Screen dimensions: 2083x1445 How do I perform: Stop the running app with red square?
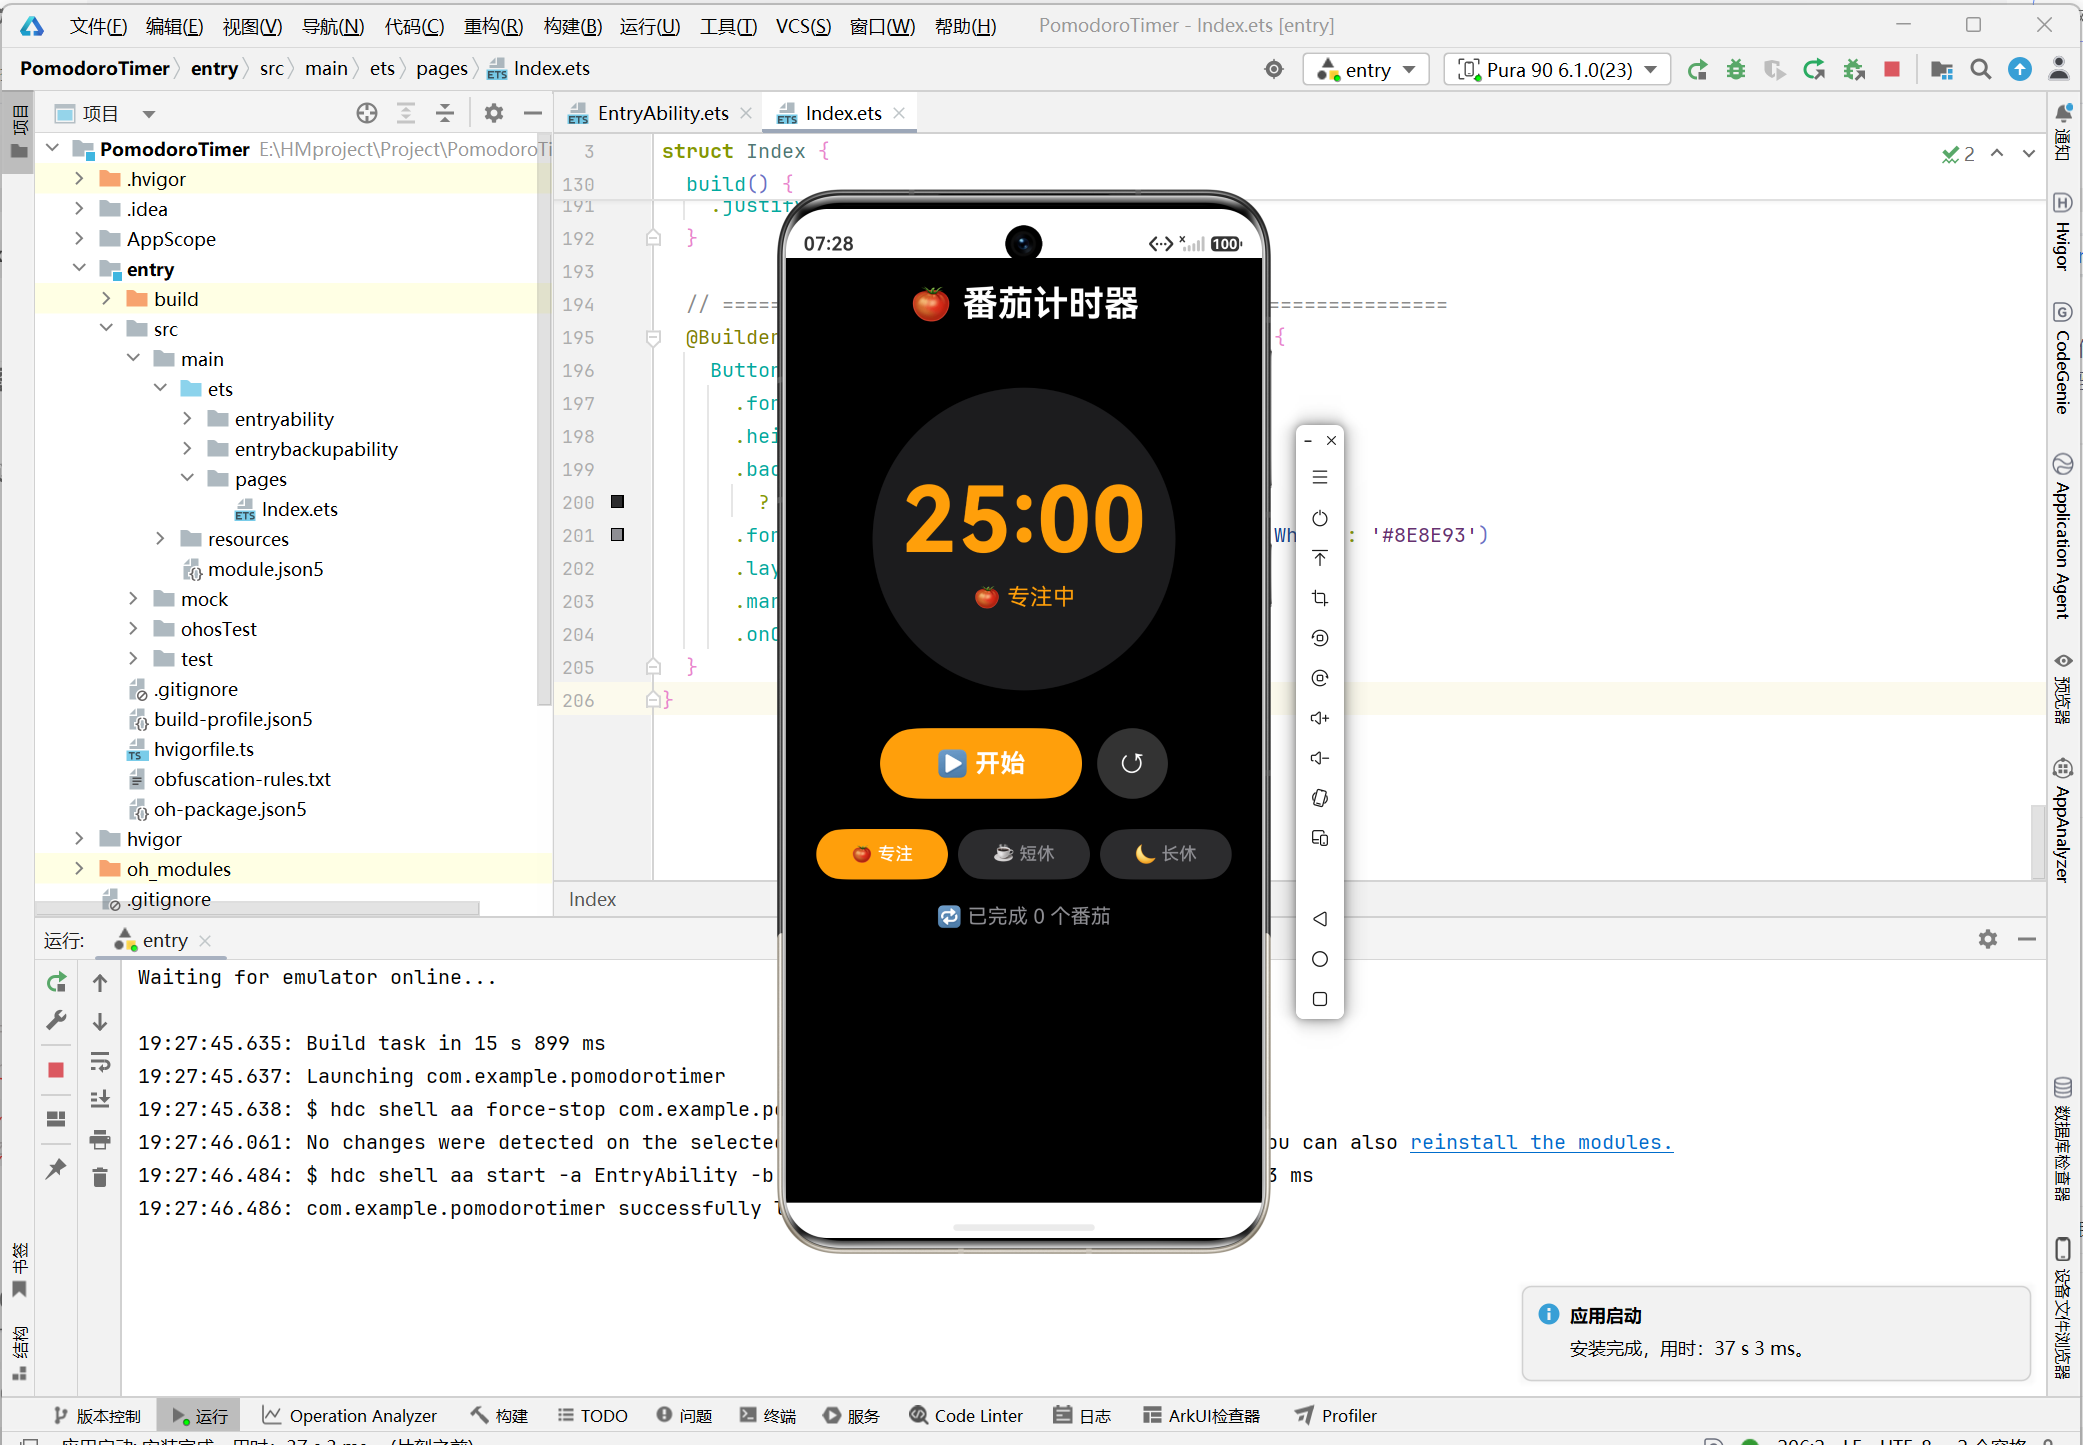(x=1892, y=70)
